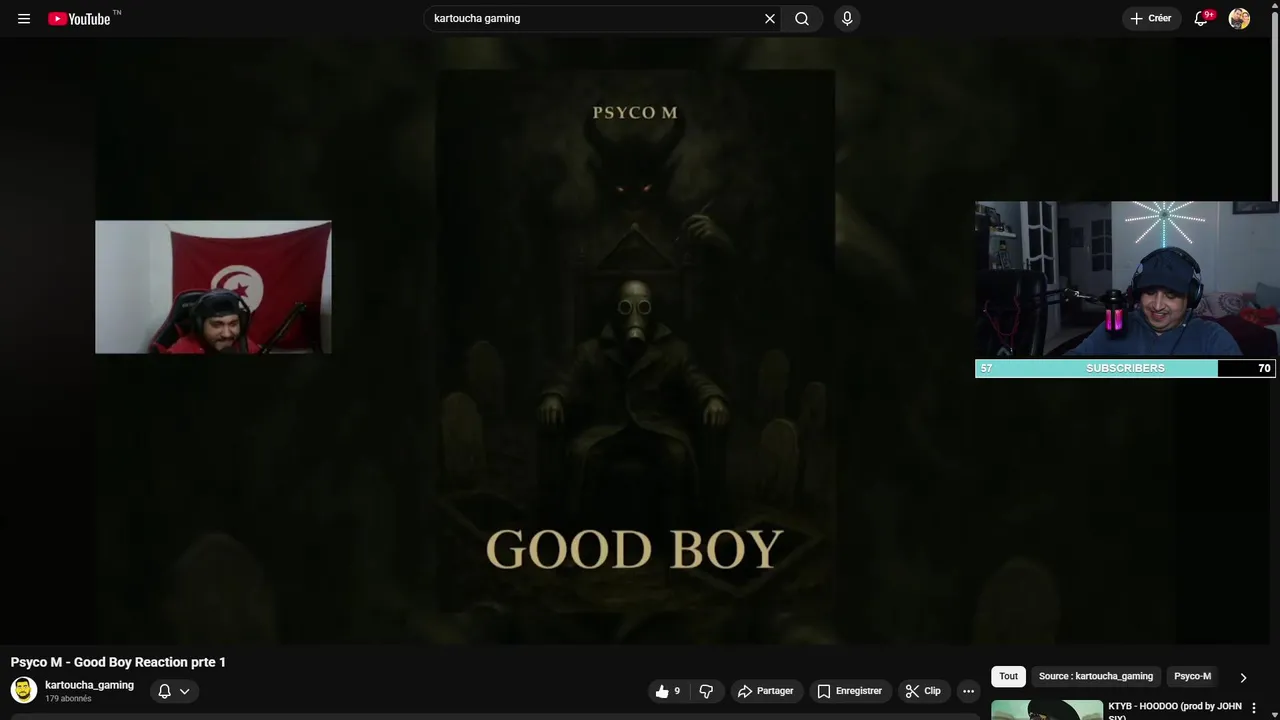The width and height of the screenshot is (1280, 720).
Task: Dislike the video with thumbs down
Action: [706, 691]
